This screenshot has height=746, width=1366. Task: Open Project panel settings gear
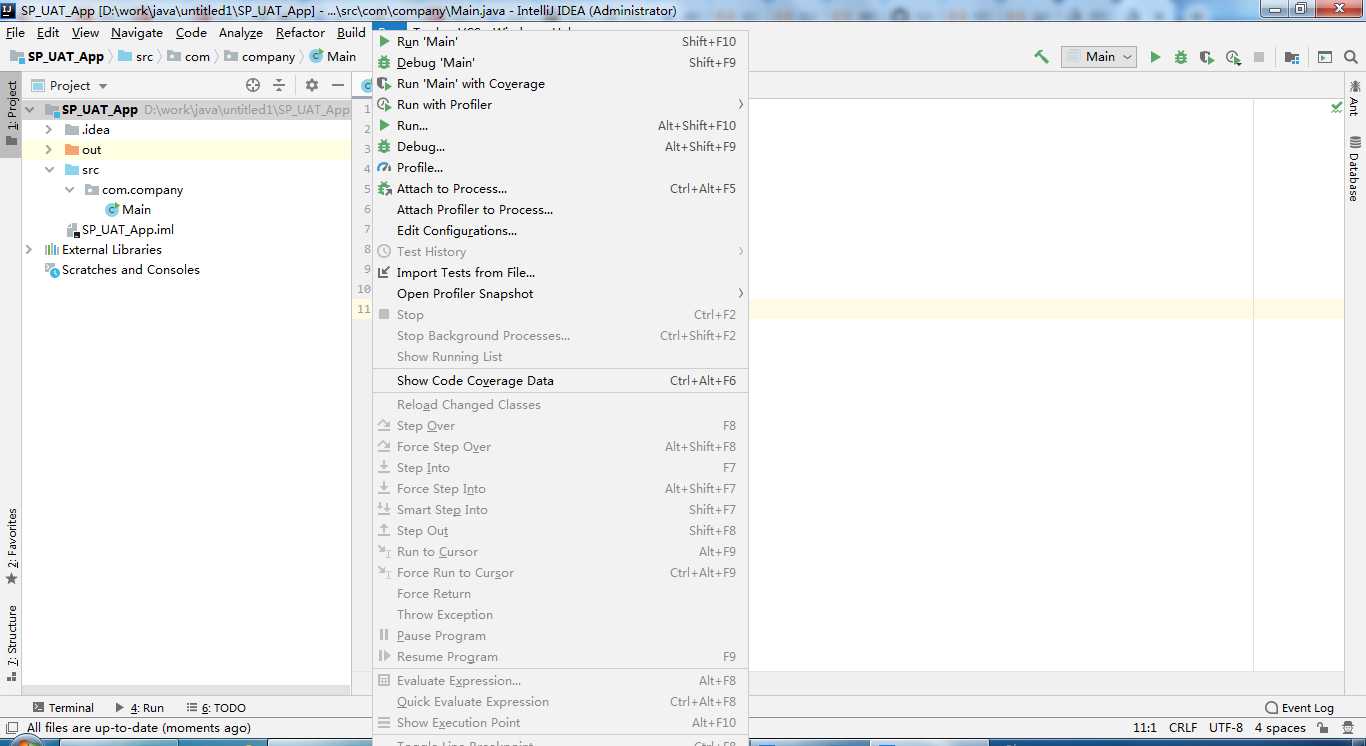(312, 85)
